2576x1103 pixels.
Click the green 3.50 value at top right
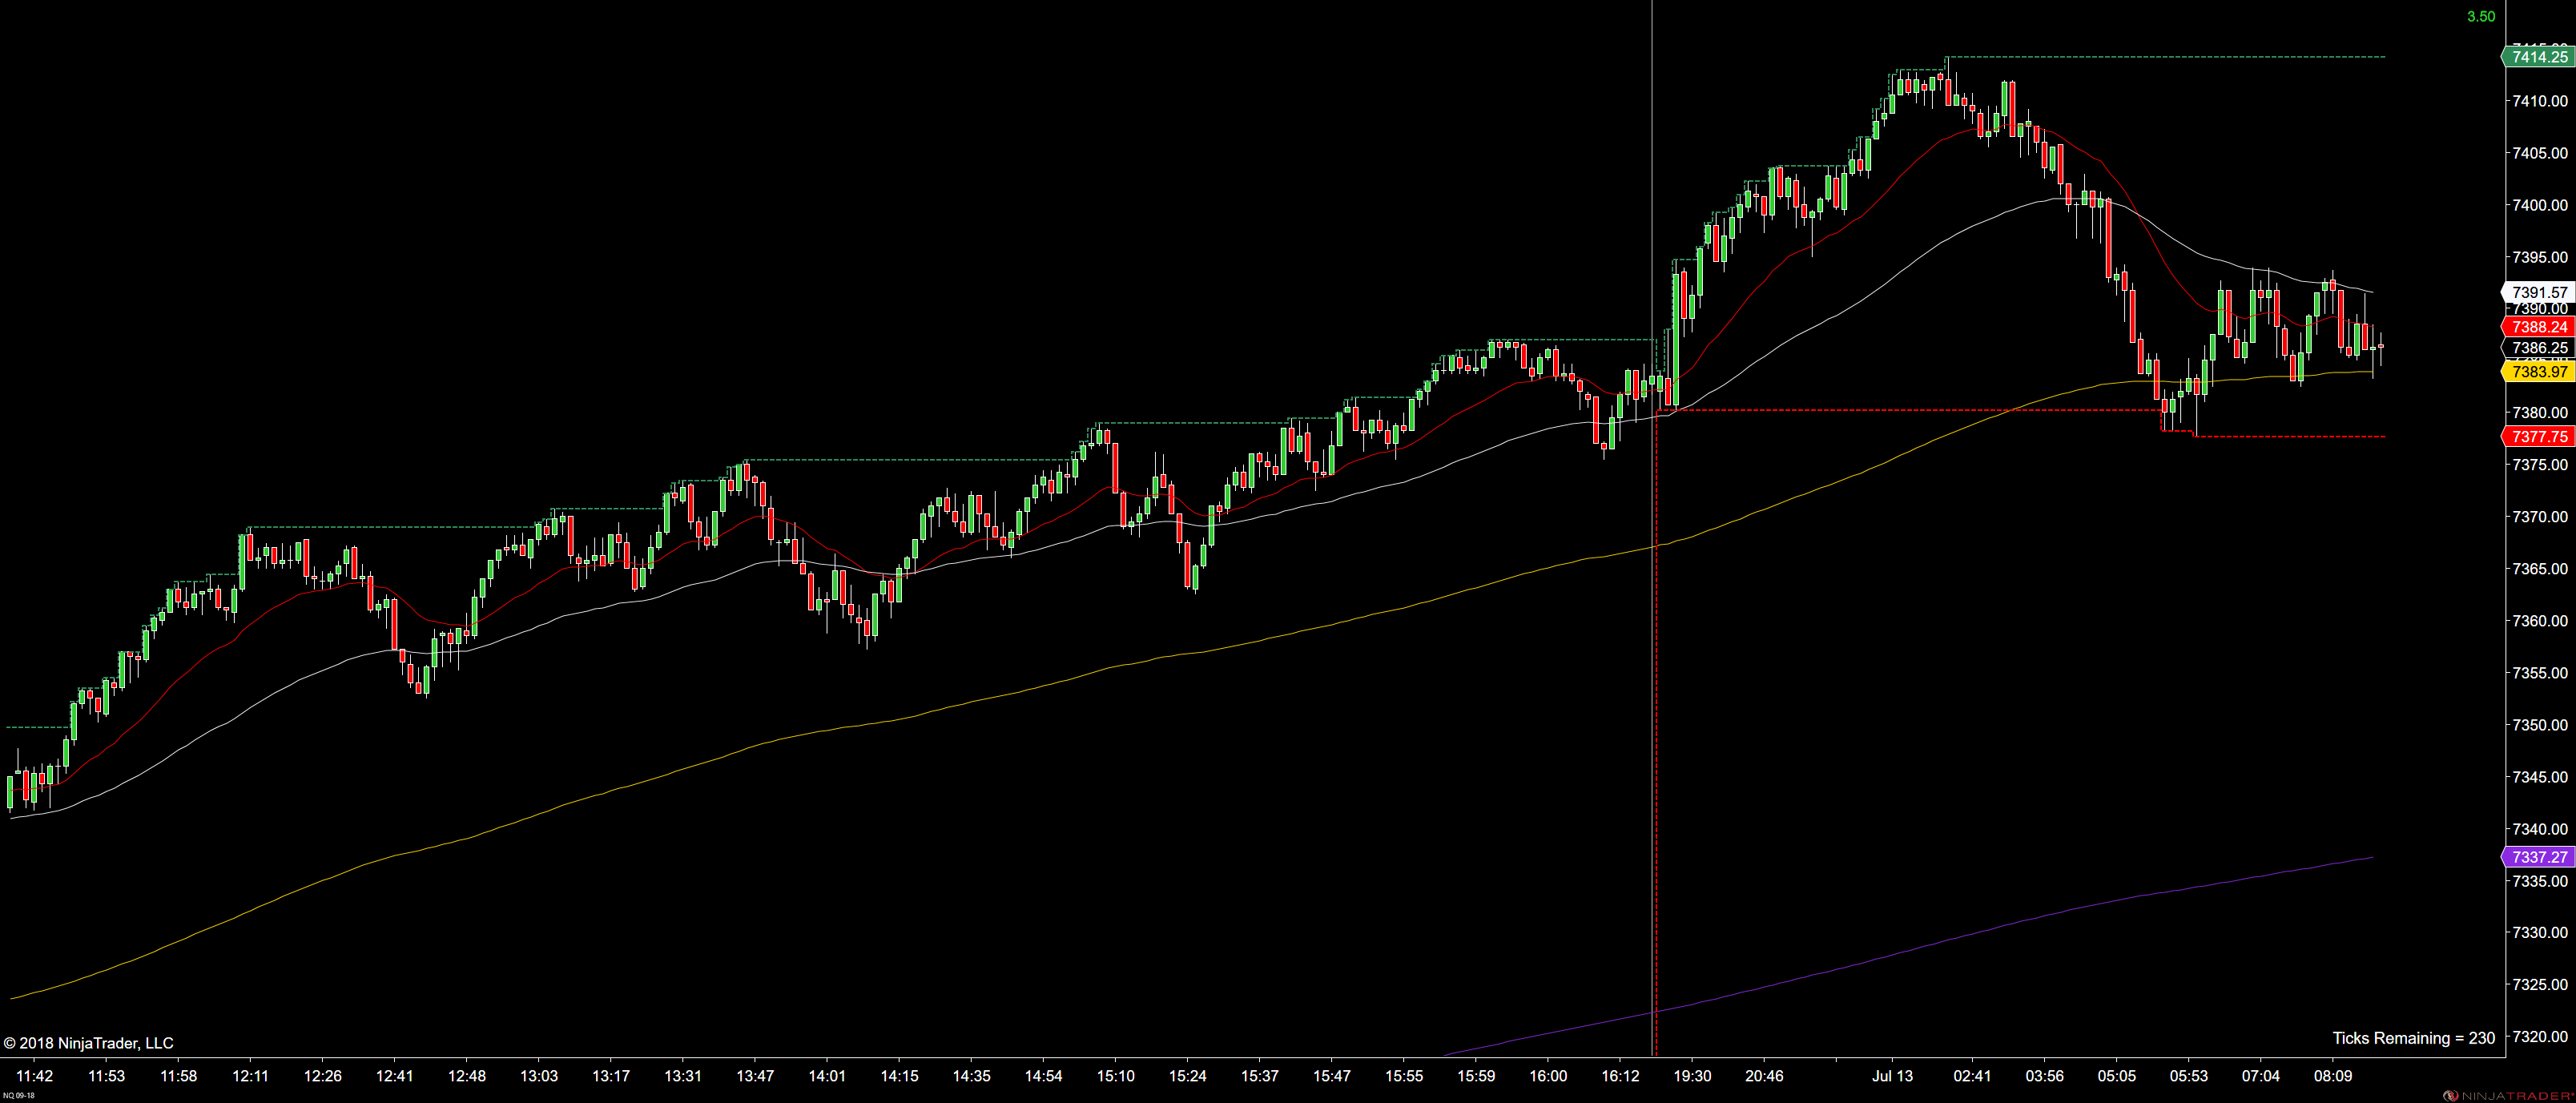point(2480,16)
